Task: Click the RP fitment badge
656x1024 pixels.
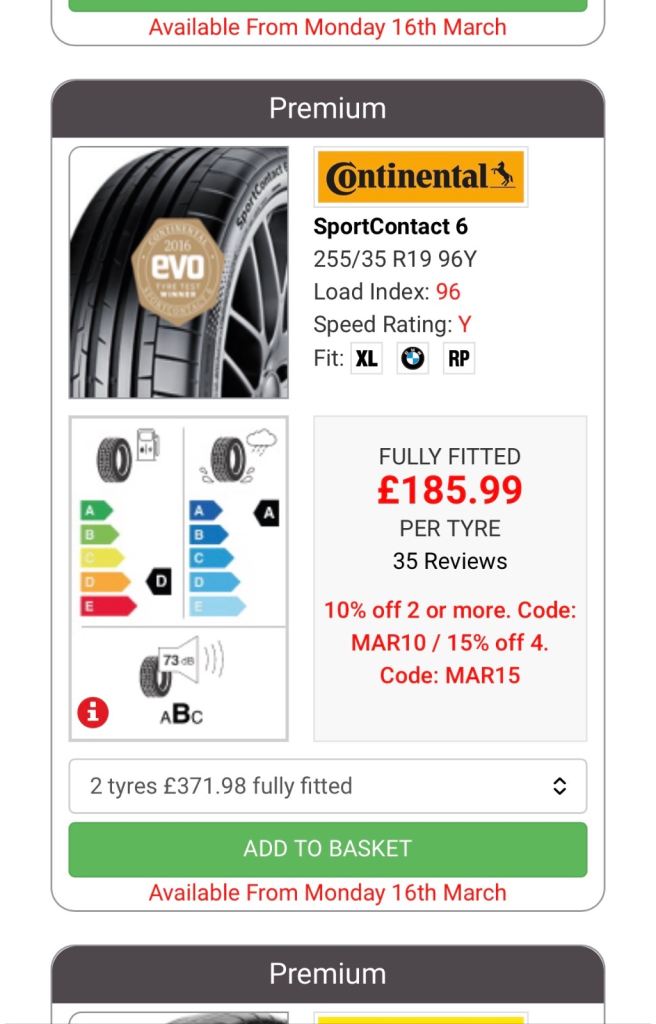Action: point(456,357)
